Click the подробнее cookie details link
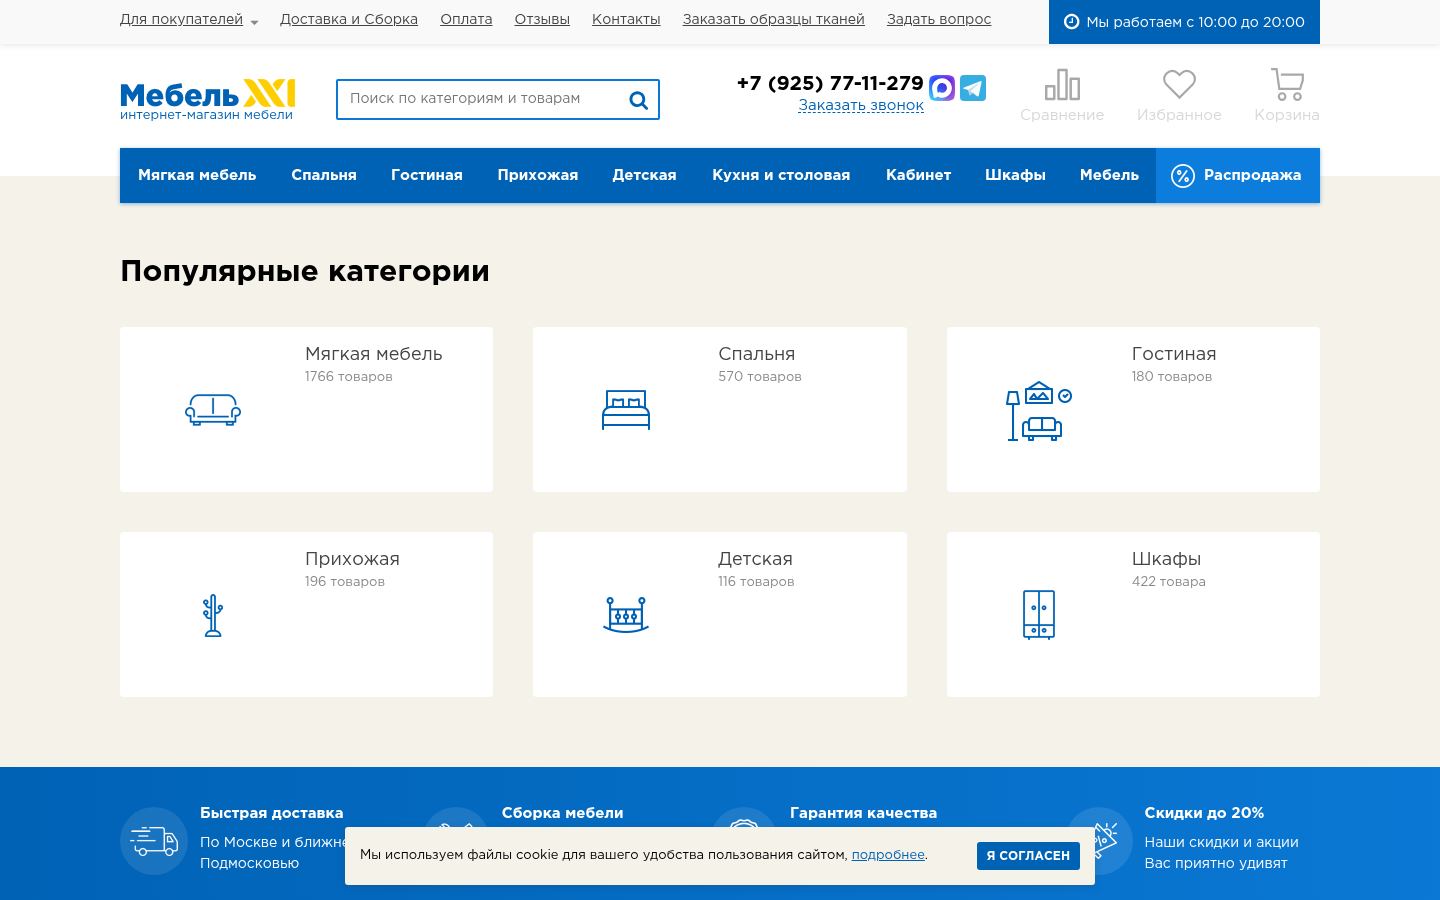This screenshot has height=900, width=1440. pyautogui.click(x=888, y=855)
